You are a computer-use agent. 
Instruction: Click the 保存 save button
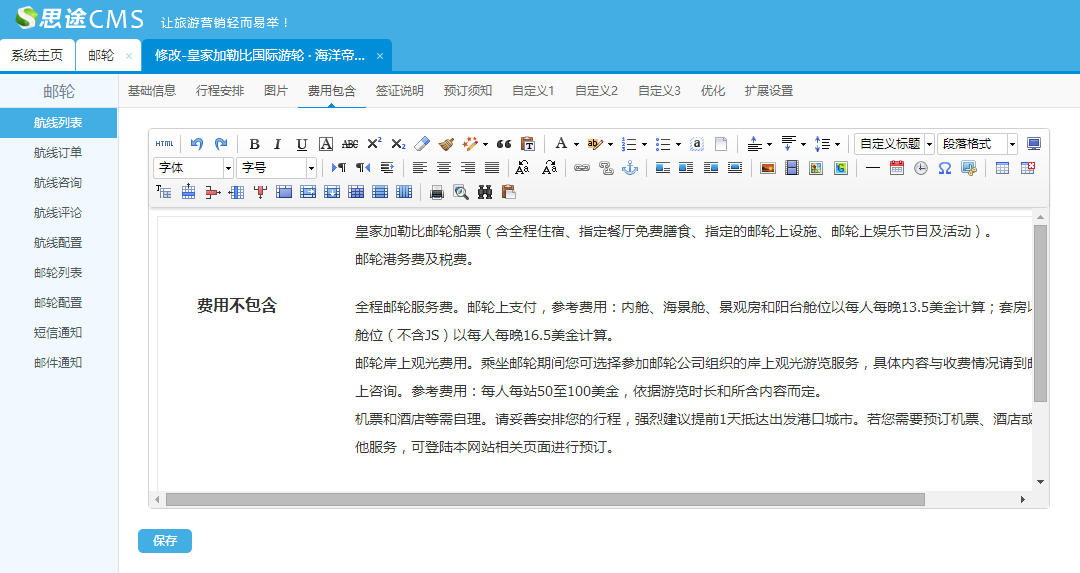point(165,541)
